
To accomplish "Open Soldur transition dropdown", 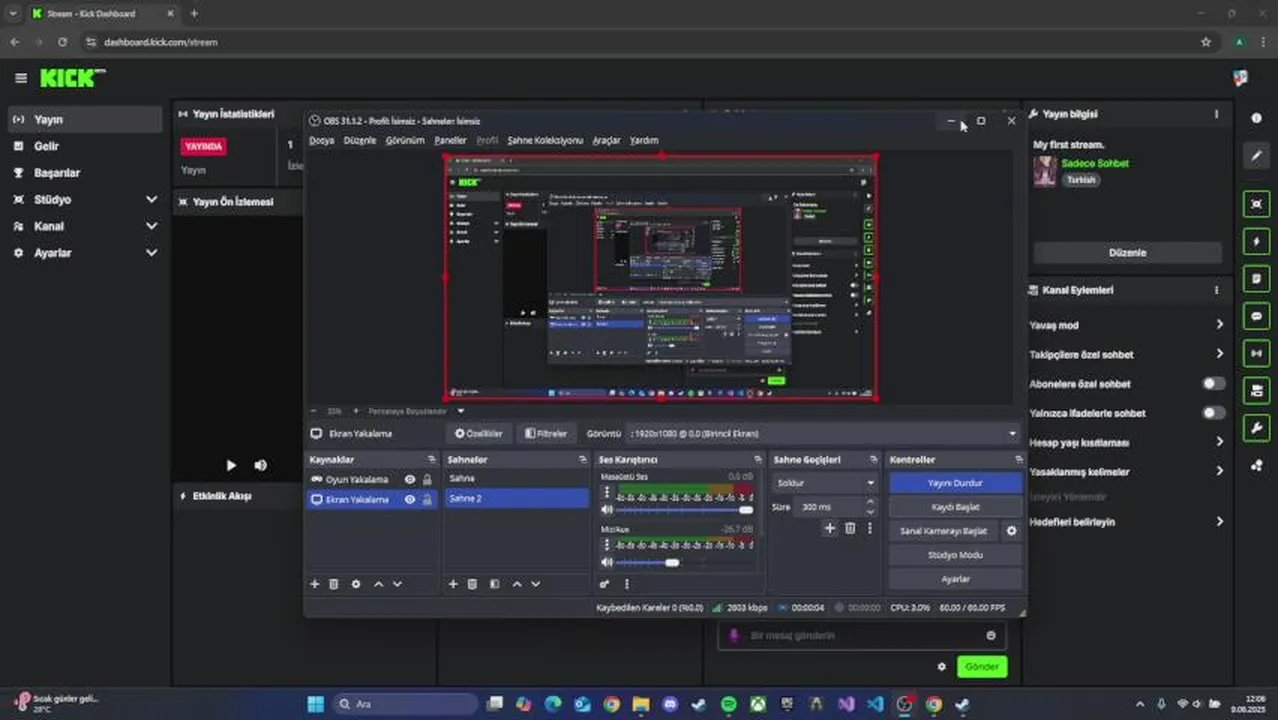I will [x=824, y=483].
